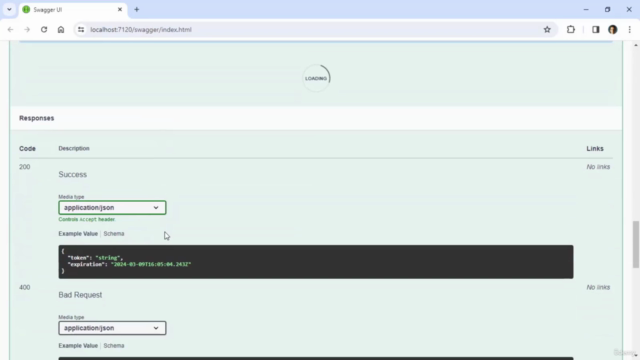Click "No links" in the 200 row
The height and width of the screenshot is (360, 640).
coord(598,167)
